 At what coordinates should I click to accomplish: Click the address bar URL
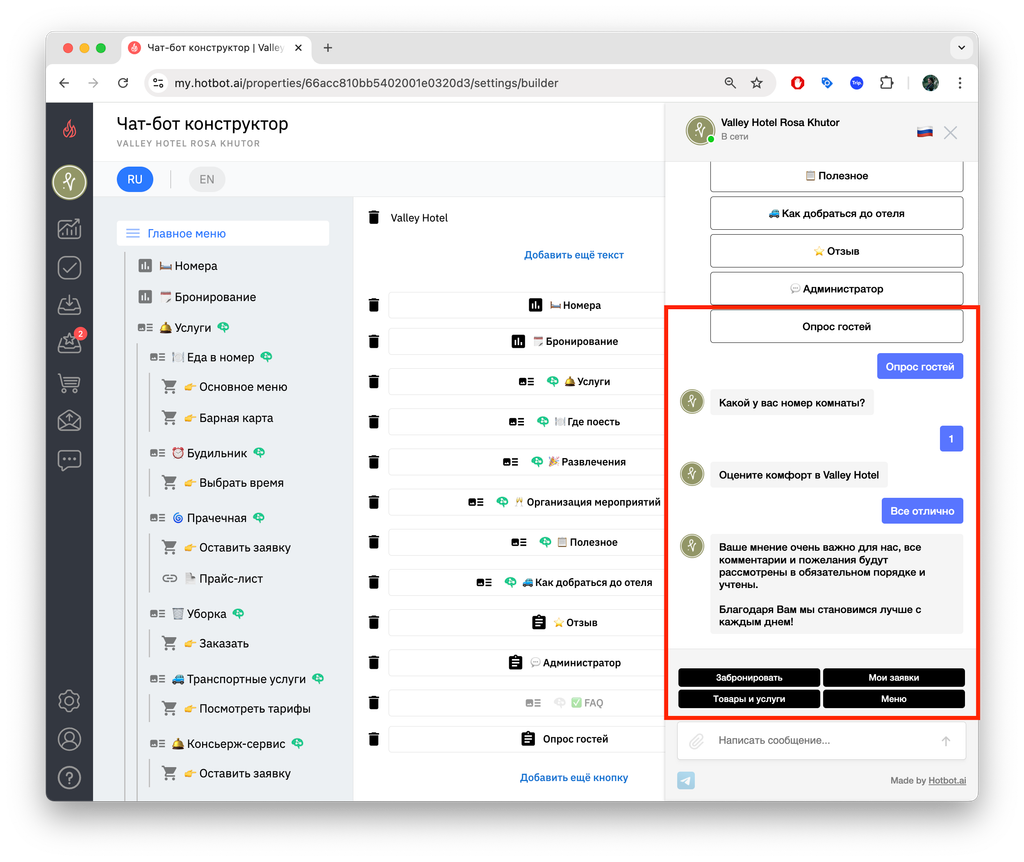coord(366,83)
